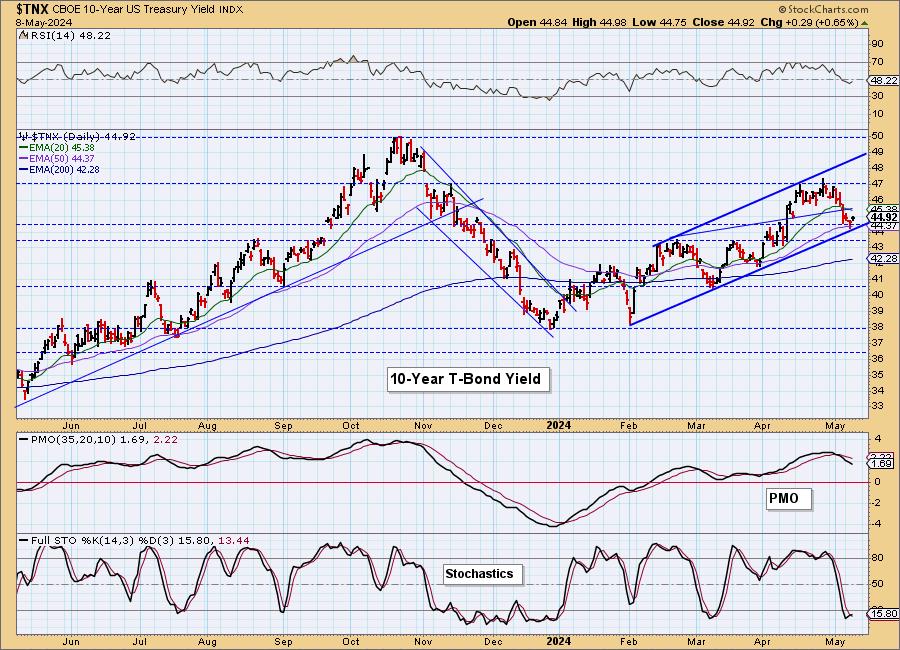900x650 pixels.
Task: Click the High 44.98 value
Action: click(x=599, y=22)
